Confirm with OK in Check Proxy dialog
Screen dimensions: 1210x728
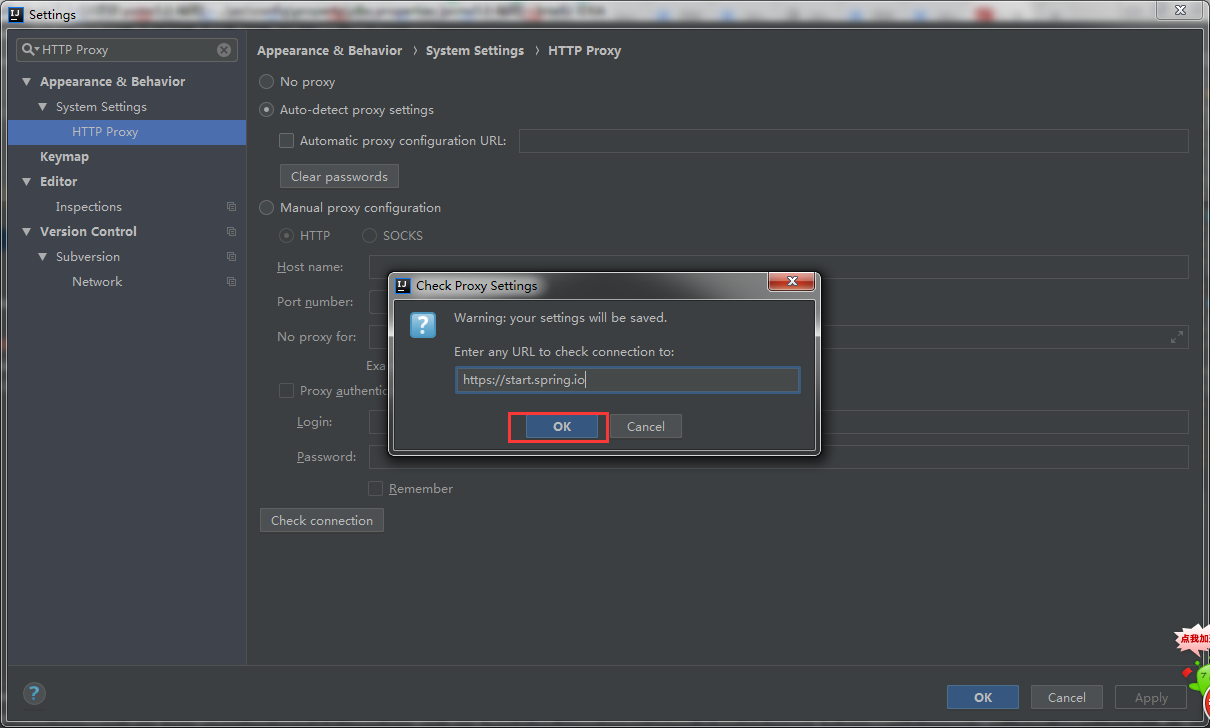(x=562, y=427)
